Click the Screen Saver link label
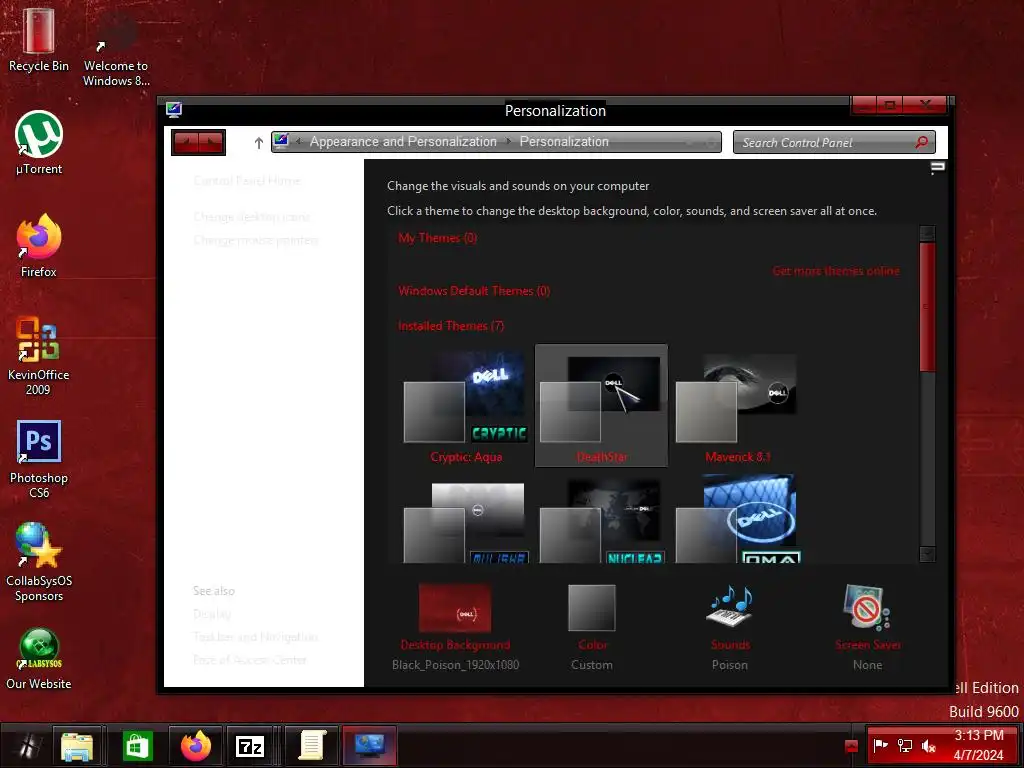The width and height of the screenshot is (1024, 768). tap(867, 645)
